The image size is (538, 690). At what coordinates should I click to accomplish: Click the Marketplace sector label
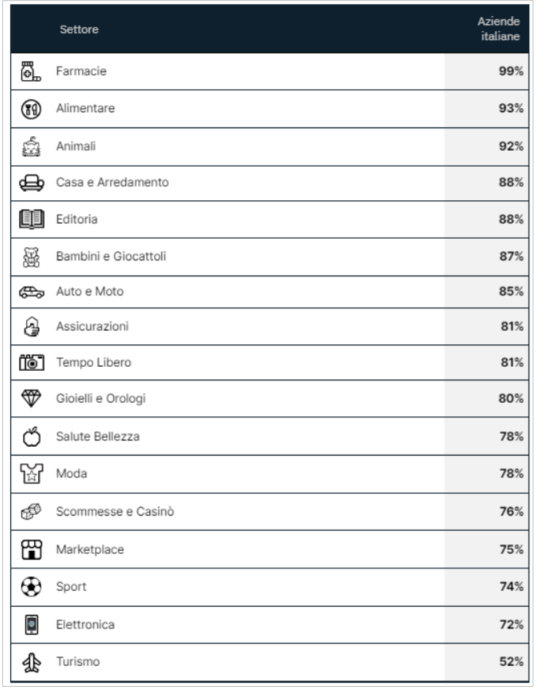[90, 550]
